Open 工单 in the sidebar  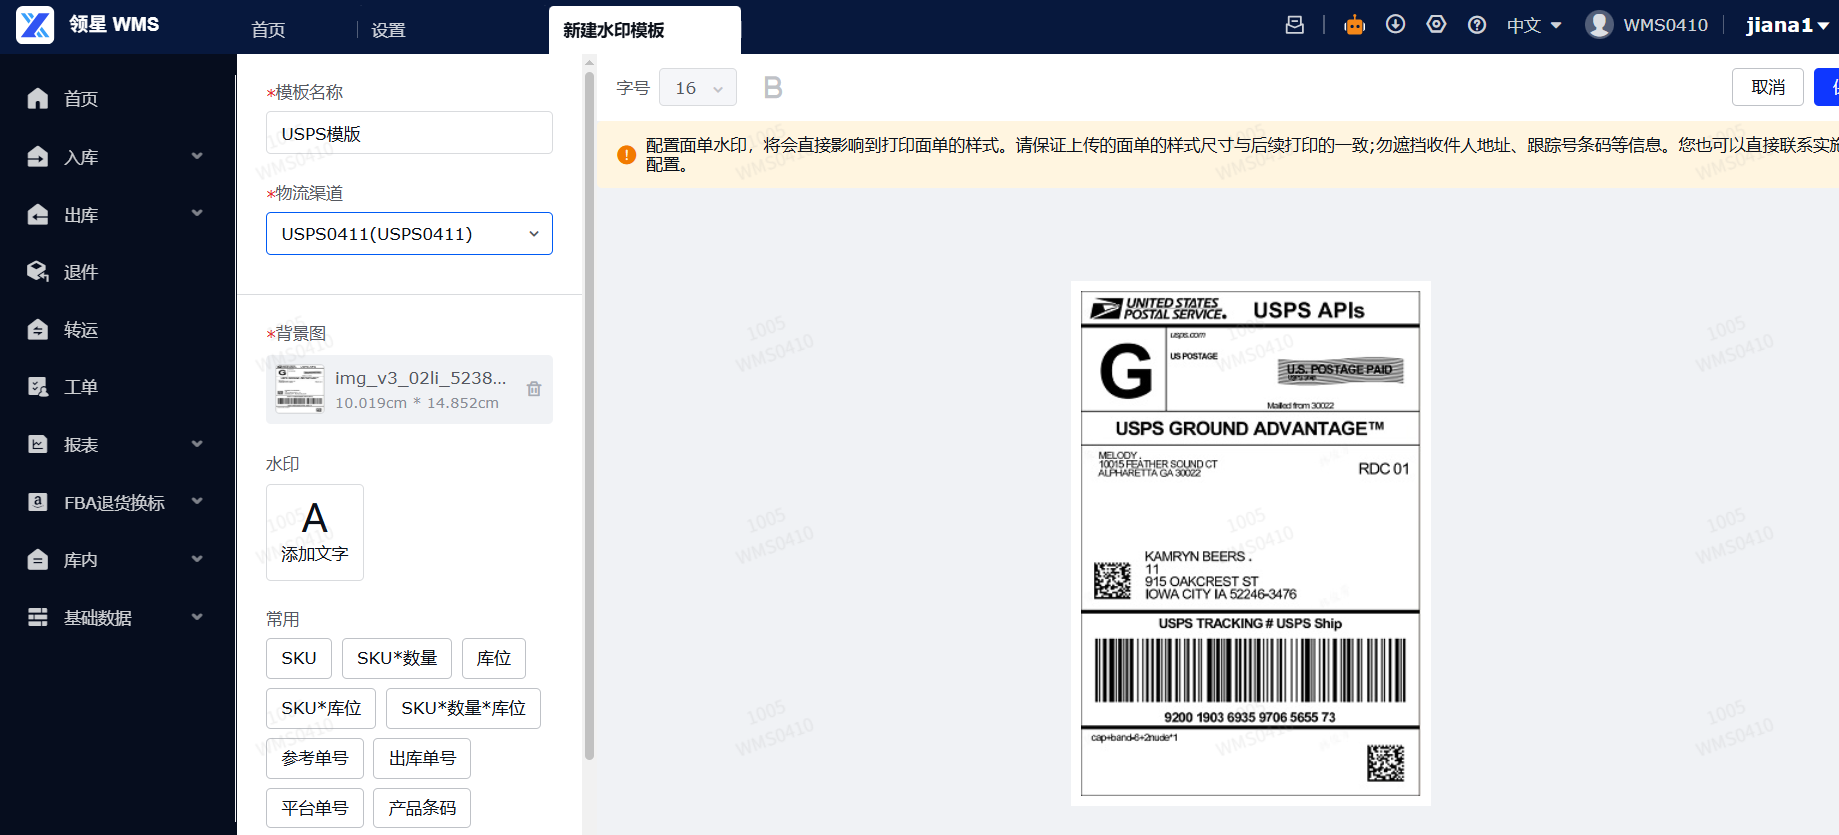click(81, 387)
